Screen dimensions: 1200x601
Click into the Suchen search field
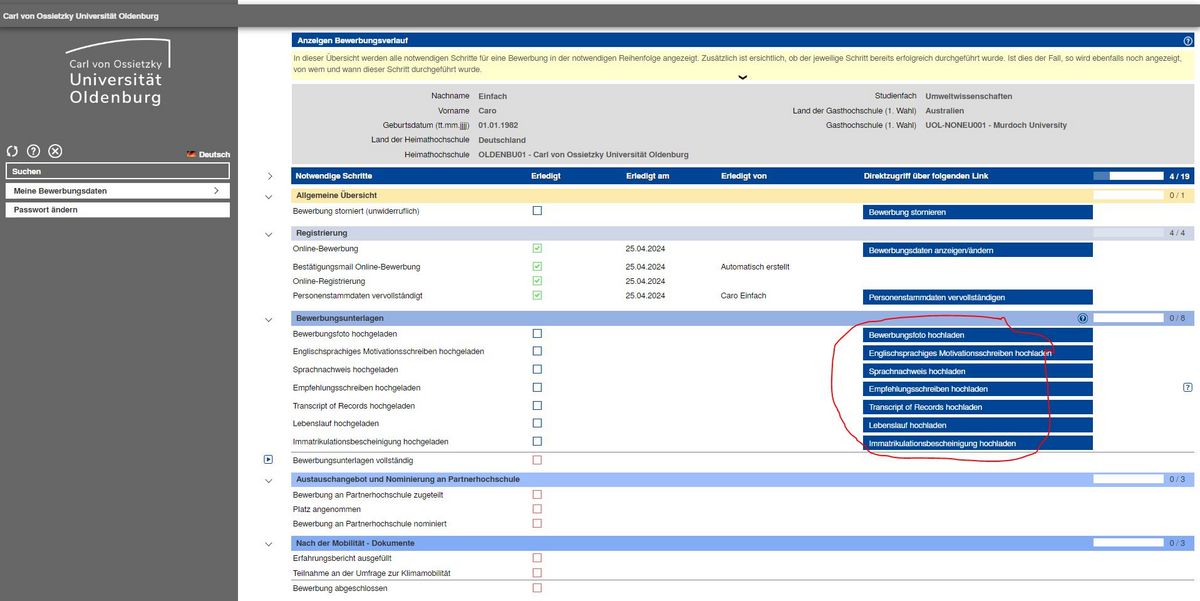tap(117, 171)
